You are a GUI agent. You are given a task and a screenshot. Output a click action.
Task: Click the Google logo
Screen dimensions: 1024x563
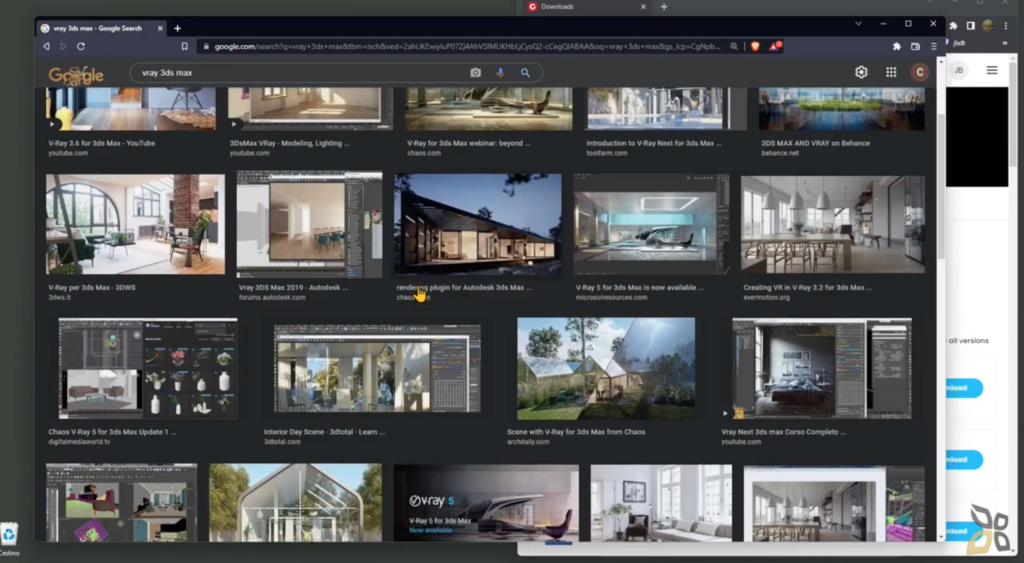point(76,74)
